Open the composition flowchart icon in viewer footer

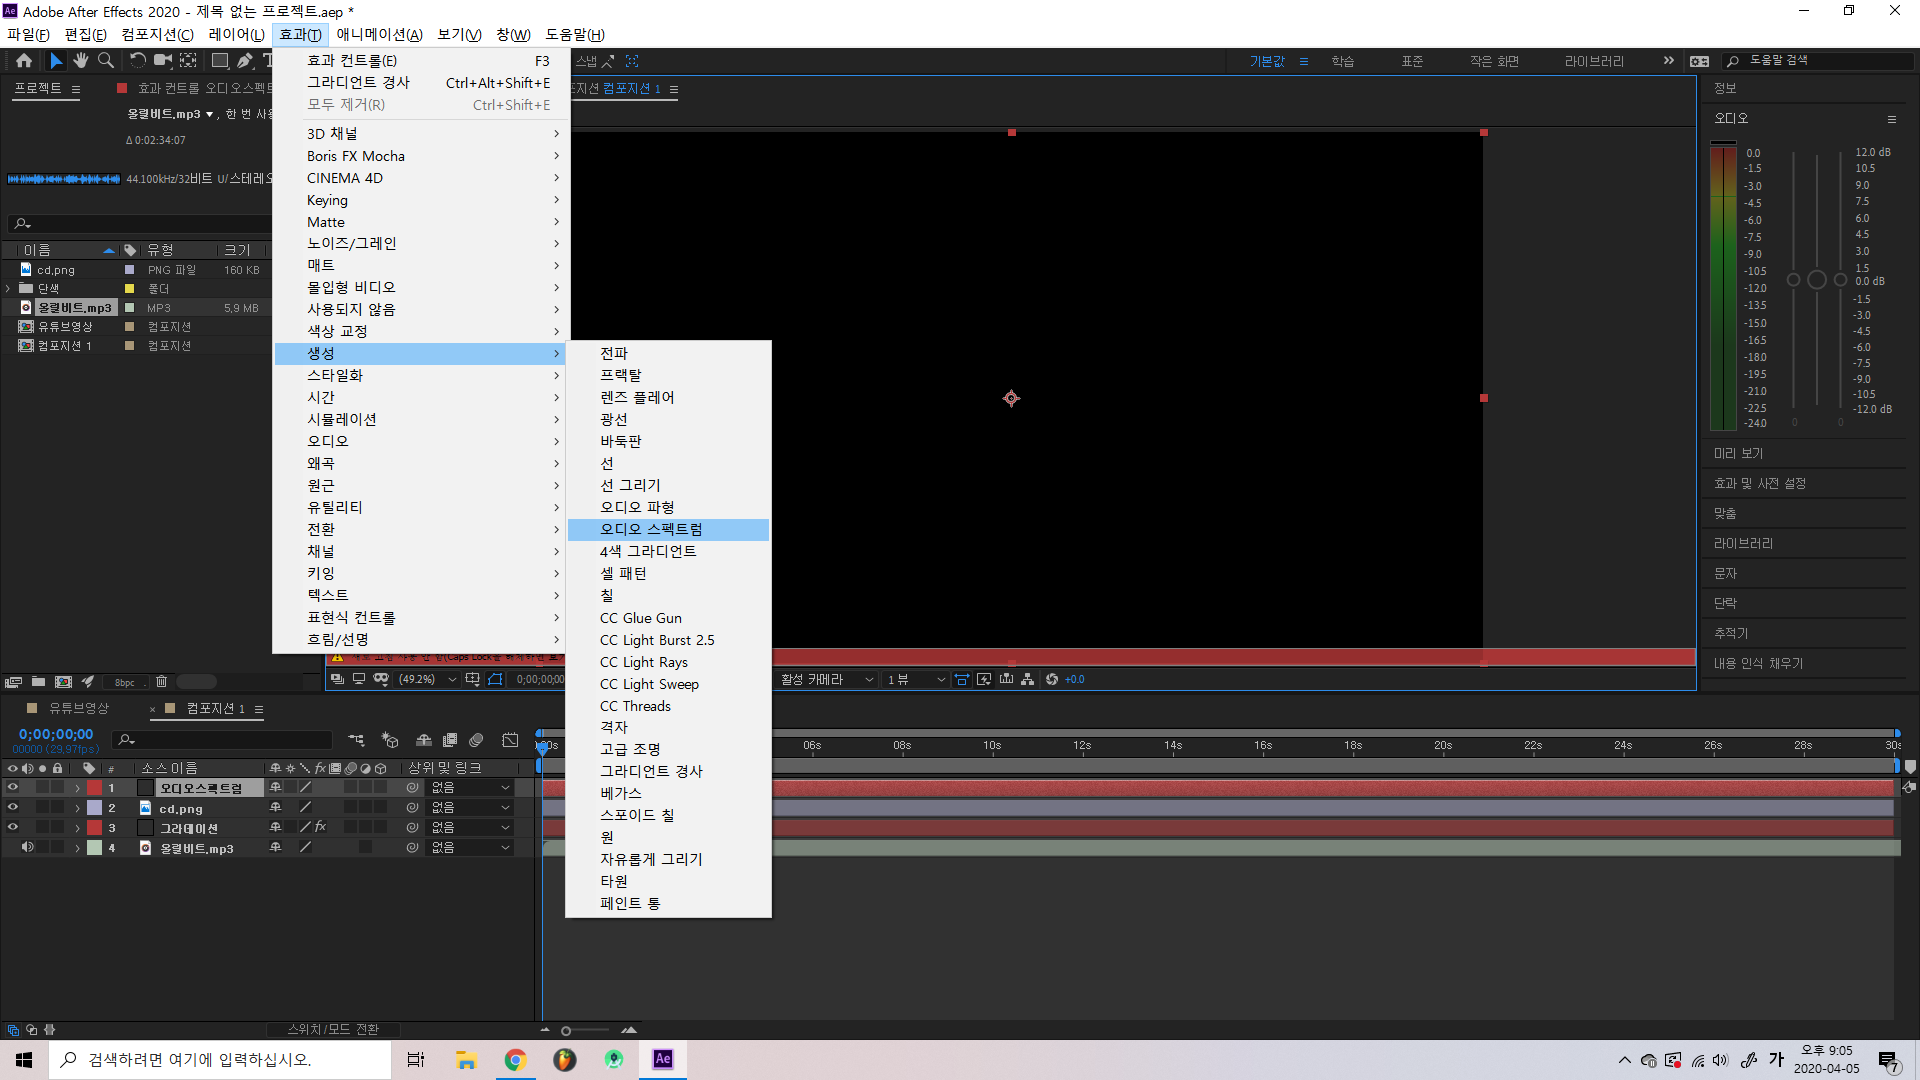(x=1028, y=679)
